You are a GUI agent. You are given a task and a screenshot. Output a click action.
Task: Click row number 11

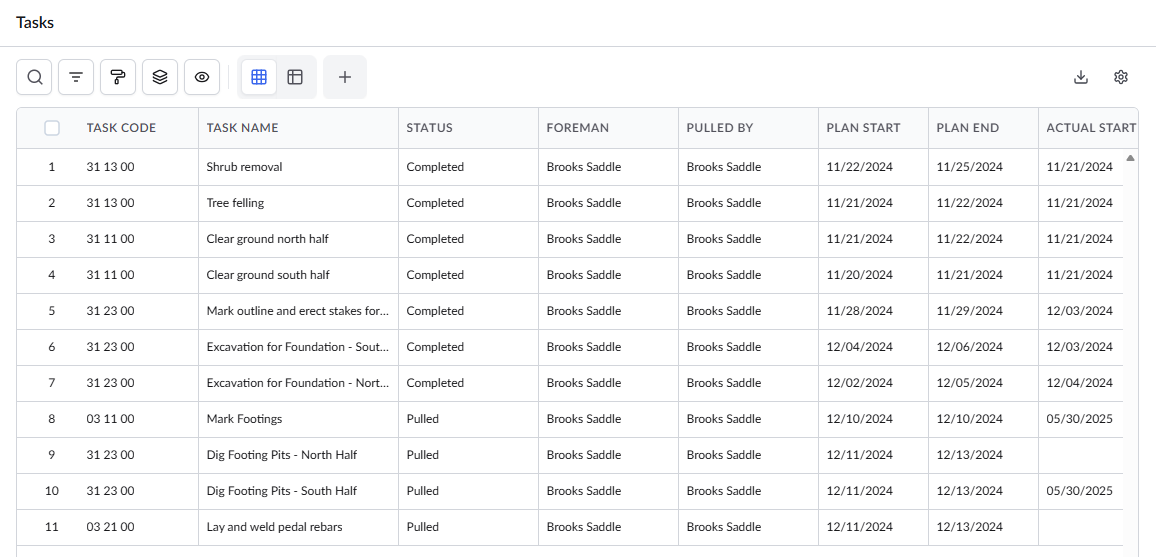click(52, 528)
